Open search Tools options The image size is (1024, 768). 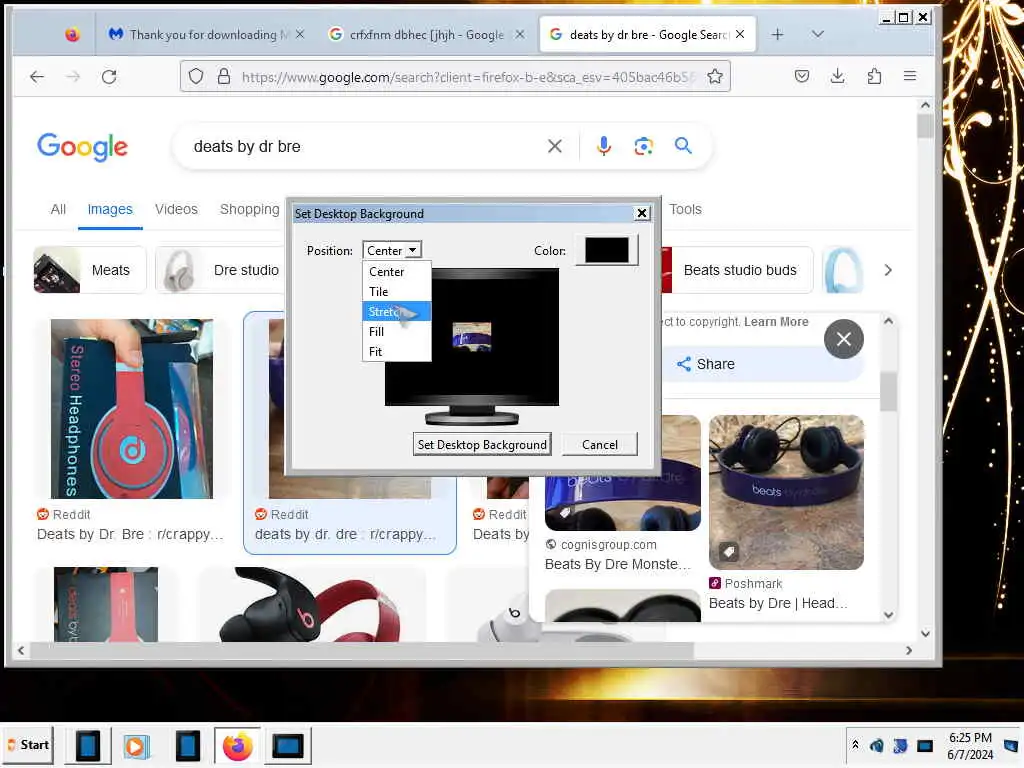tap(685, 209)
